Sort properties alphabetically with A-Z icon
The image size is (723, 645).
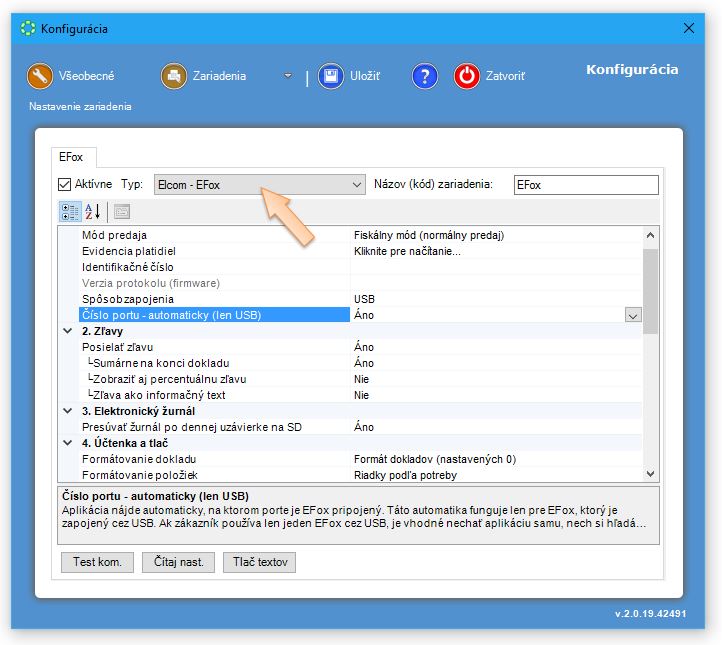tap(93, 211)
